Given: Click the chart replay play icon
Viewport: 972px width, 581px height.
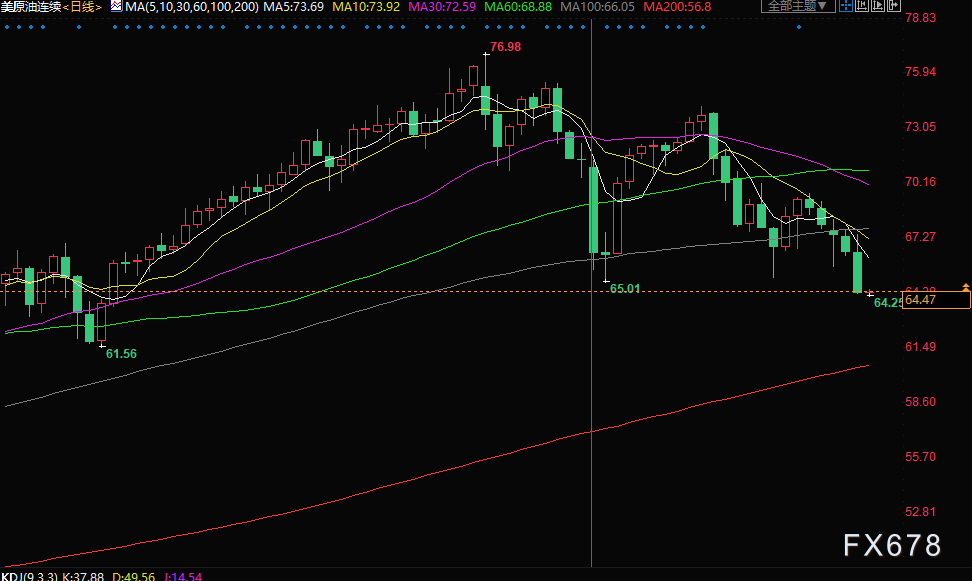Looking at the screenshot, I should point(878,6).
